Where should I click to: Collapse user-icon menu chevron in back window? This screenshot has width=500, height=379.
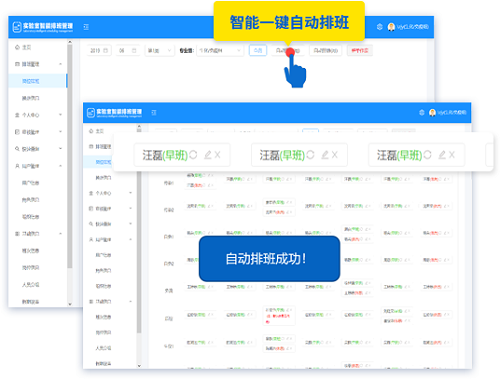point(60,166)
